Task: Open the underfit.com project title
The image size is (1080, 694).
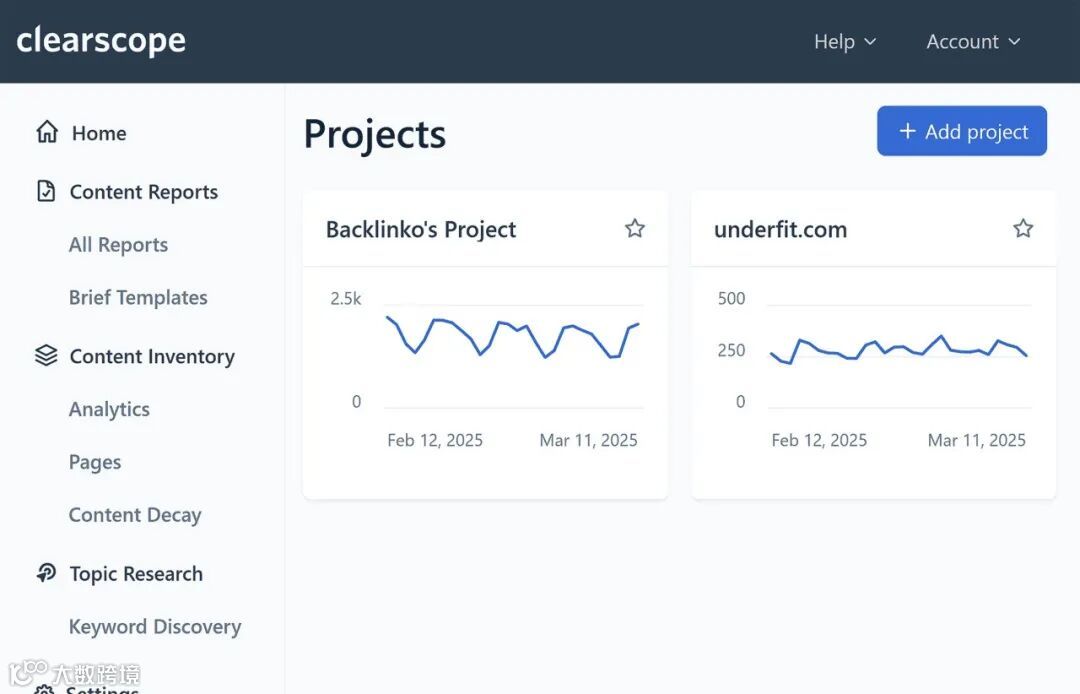Action: tap(780, 230)
